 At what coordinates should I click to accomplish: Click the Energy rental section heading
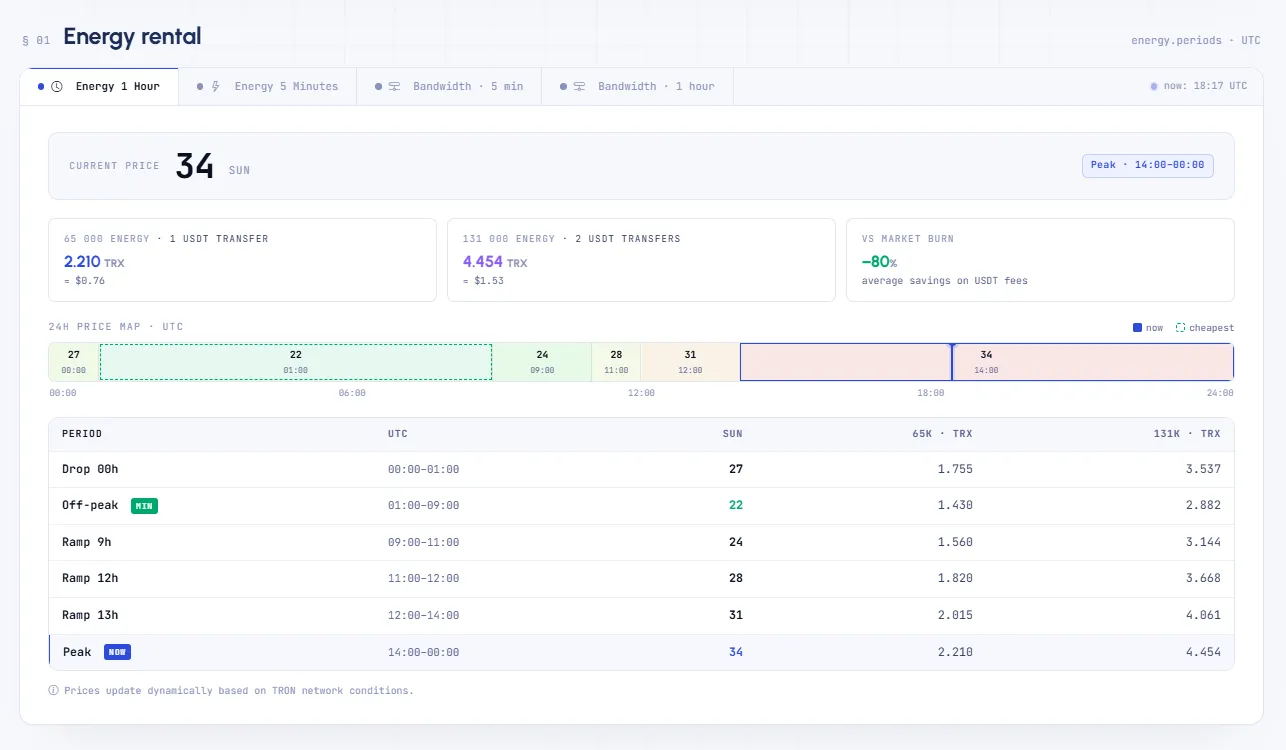(132, 37)
